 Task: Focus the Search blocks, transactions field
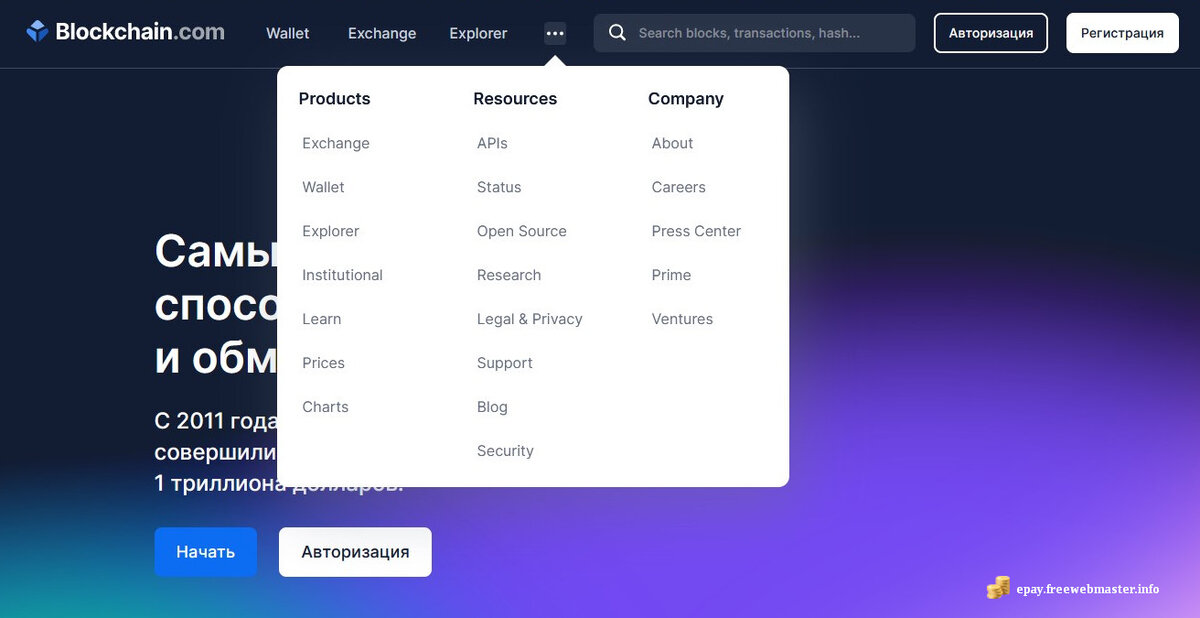pos(754,33)
